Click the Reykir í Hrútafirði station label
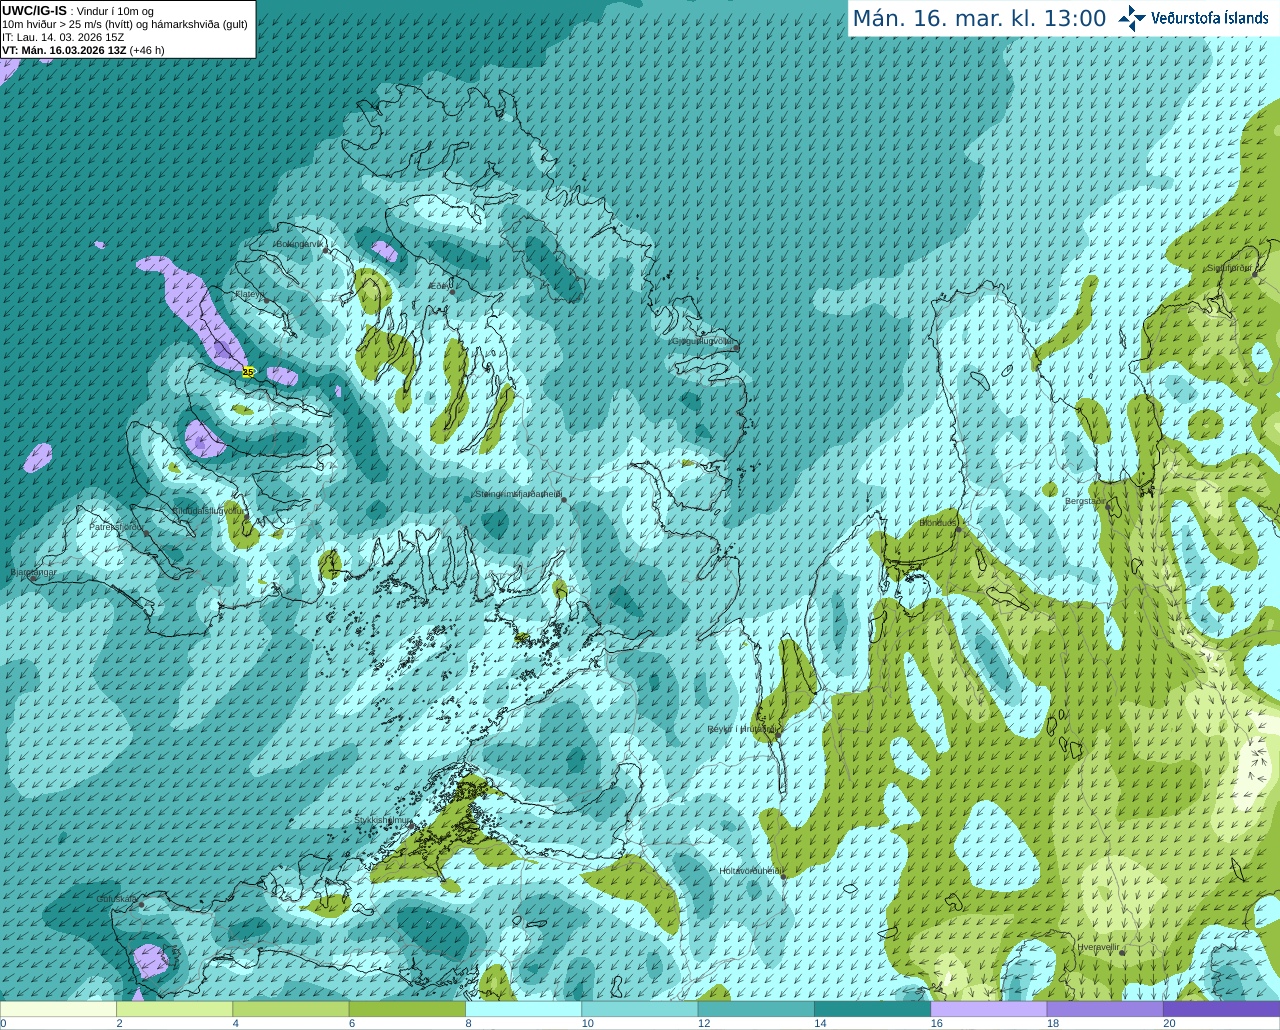 pyautogui.click(x=742, y=729)
